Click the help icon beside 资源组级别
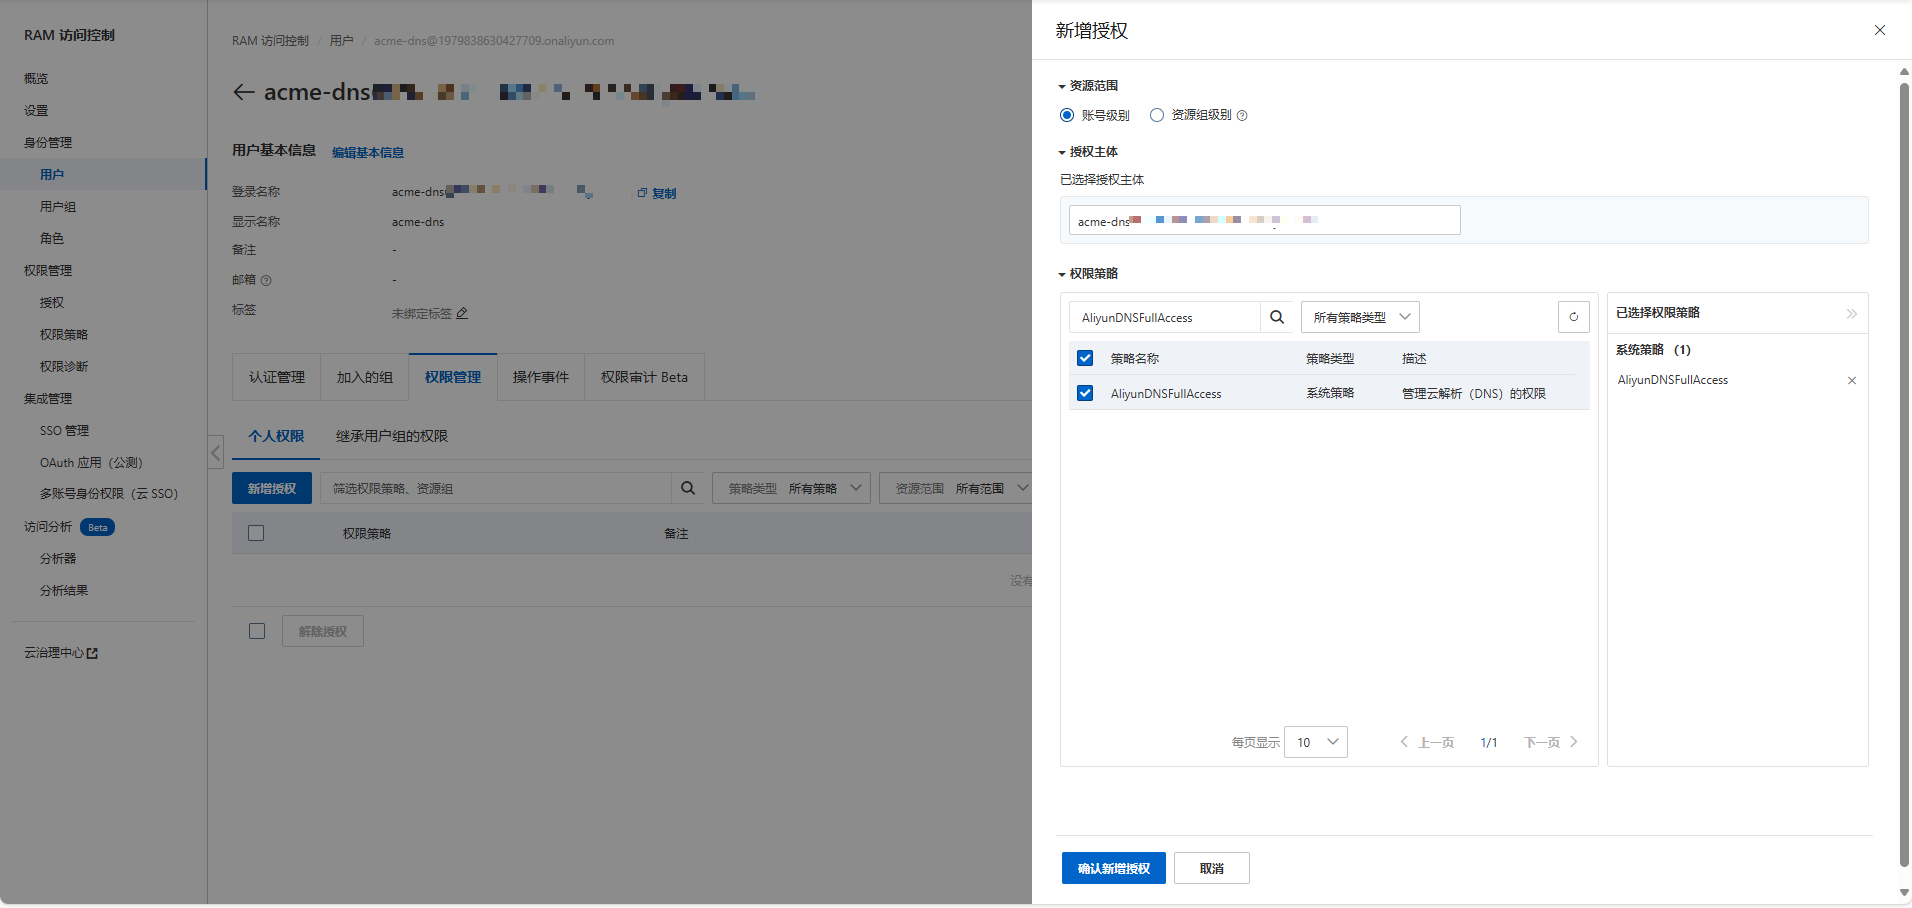The height and width of the screenshot is (908, 1912). [1242, 116]
